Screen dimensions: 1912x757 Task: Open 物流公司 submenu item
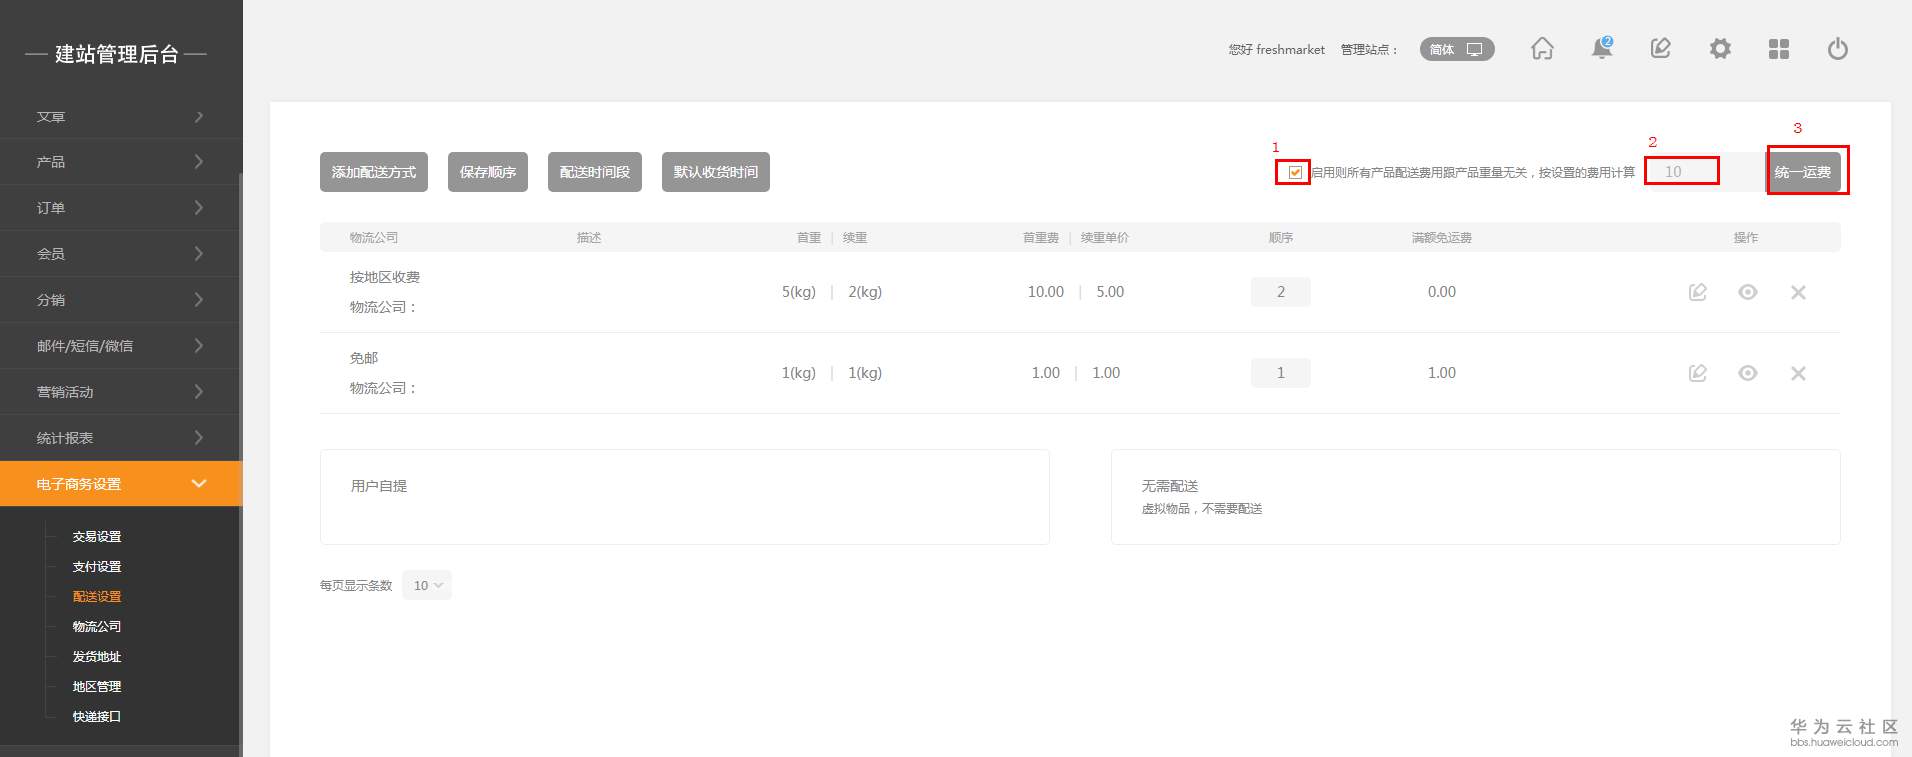pos(97,627)
